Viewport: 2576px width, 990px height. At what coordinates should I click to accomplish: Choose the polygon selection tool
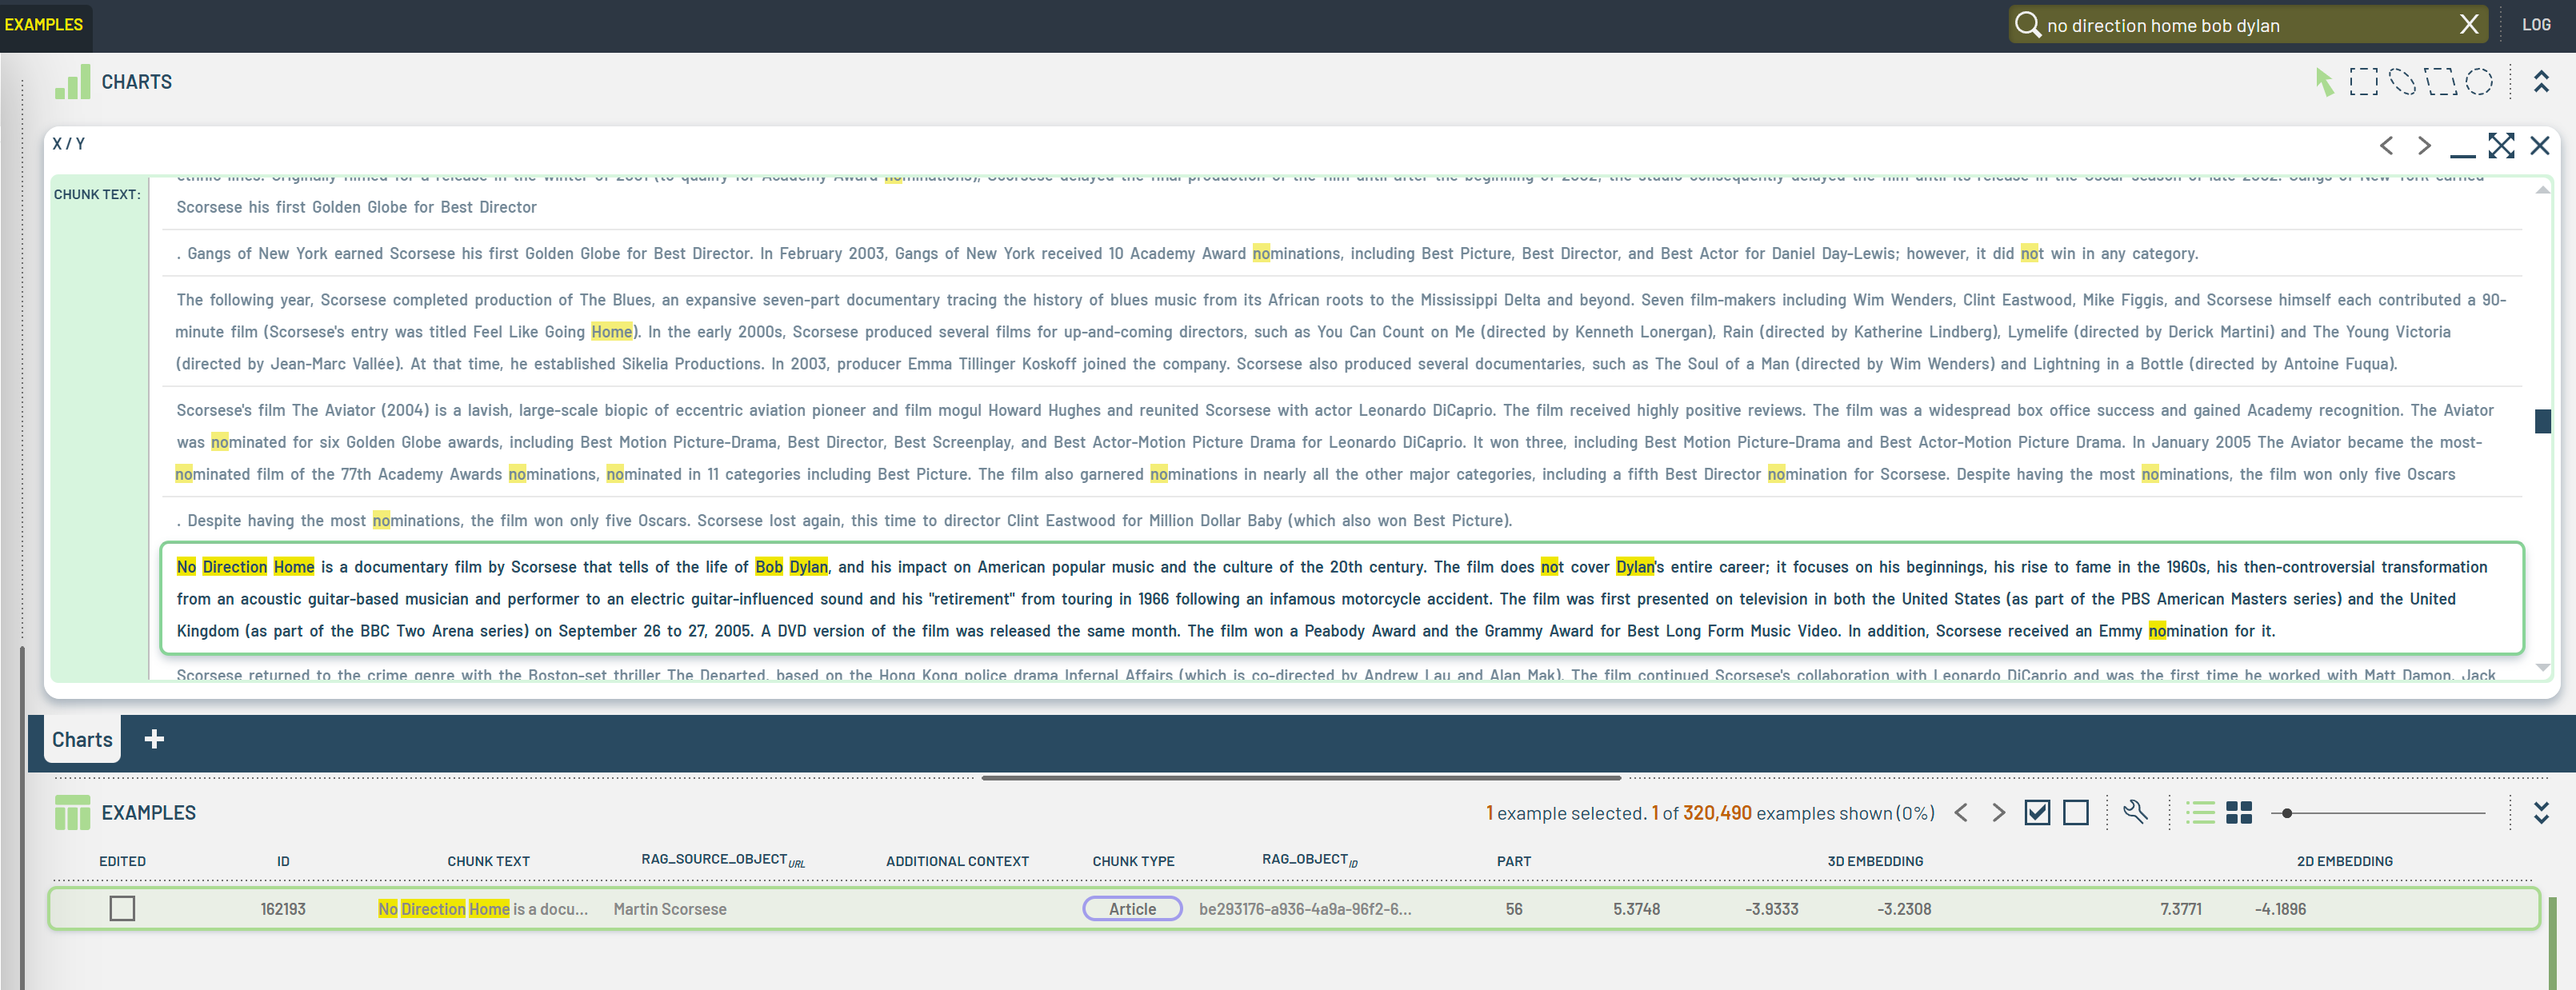tap(2441, 82)
